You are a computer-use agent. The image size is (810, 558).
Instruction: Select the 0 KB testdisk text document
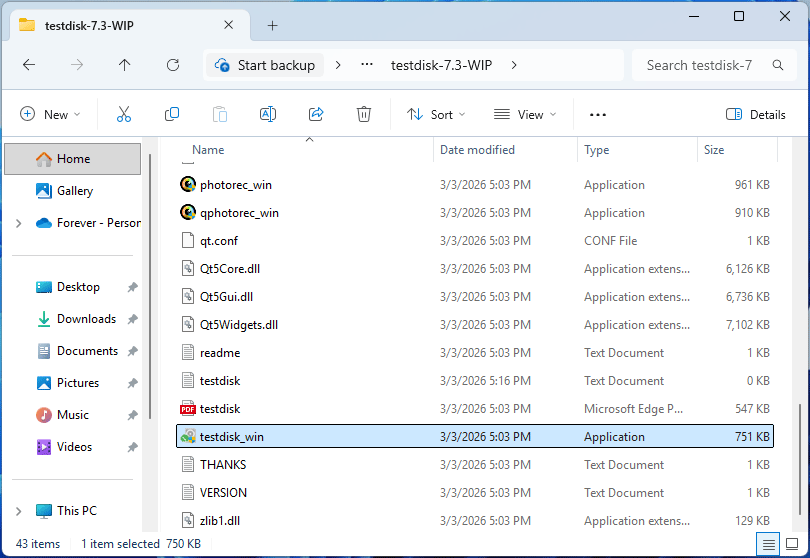(x=475, y=381)
